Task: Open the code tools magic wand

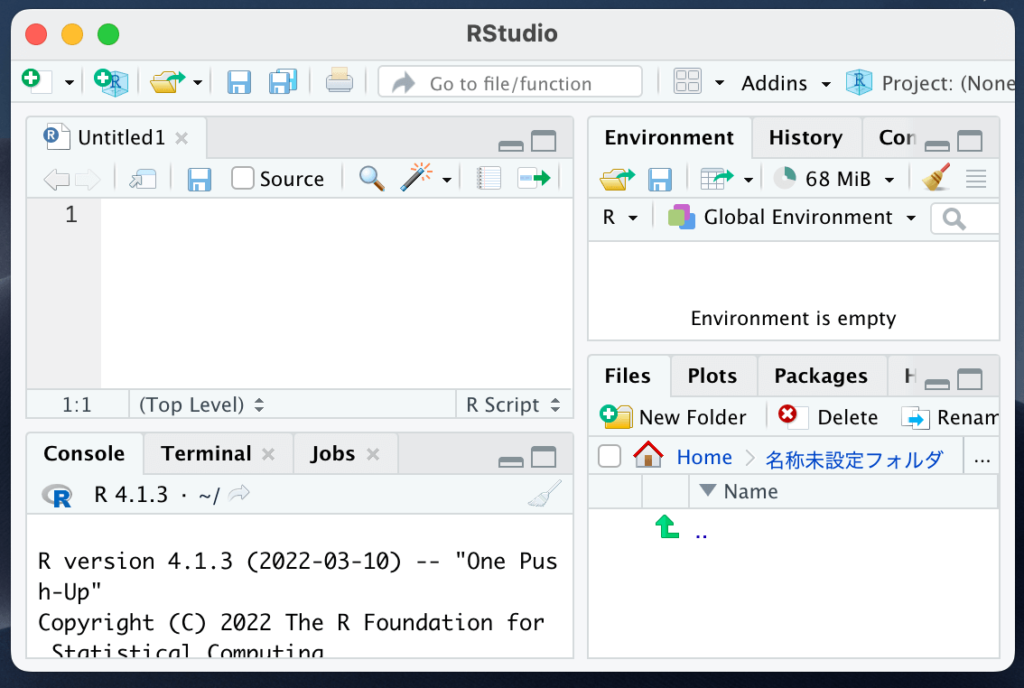Action: 417,178
